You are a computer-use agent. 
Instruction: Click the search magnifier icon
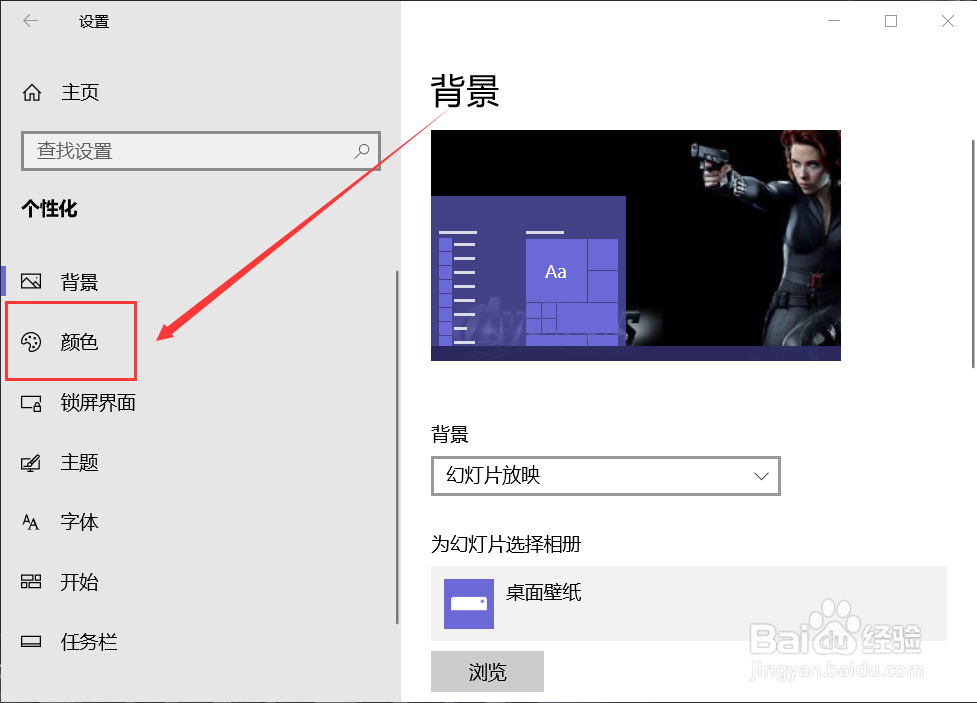pyautogui.click(x=362, y=150)
